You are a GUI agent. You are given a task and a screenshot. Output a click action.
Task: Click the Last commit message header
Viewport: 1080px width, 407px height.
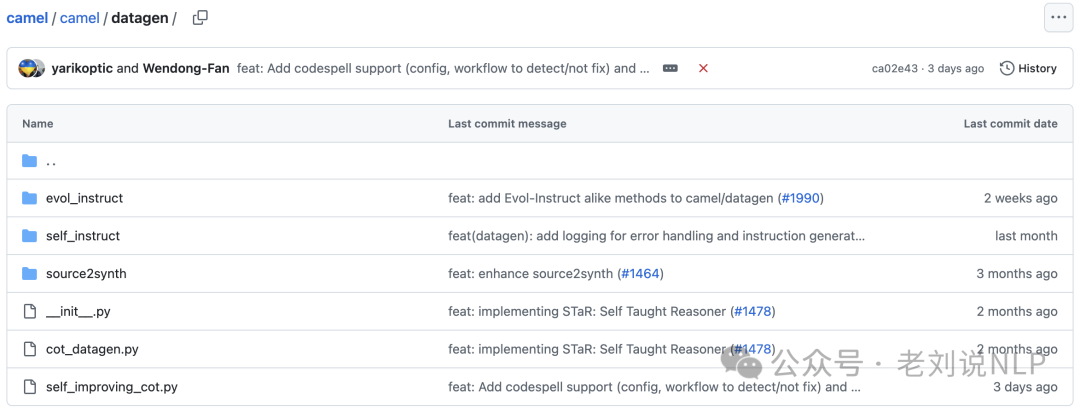coord(507,124)
